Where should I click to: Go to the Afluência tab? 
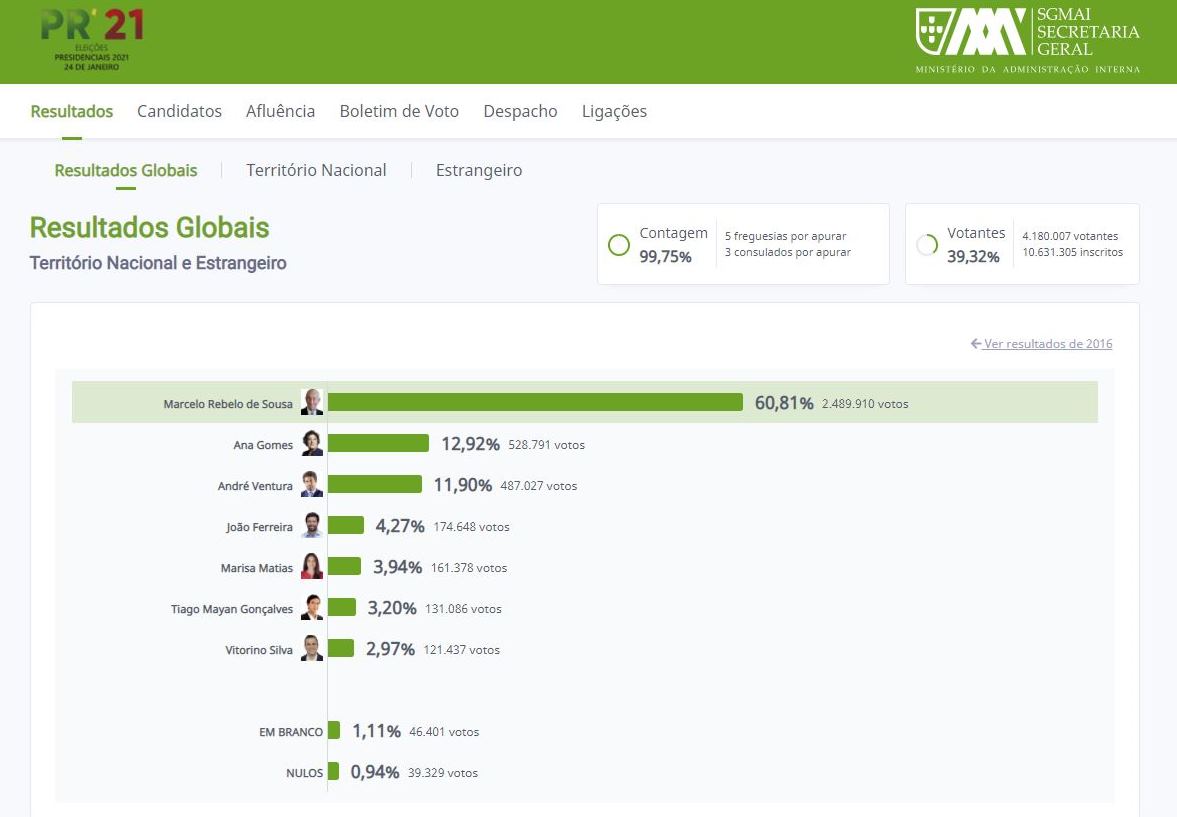point(281,111)
